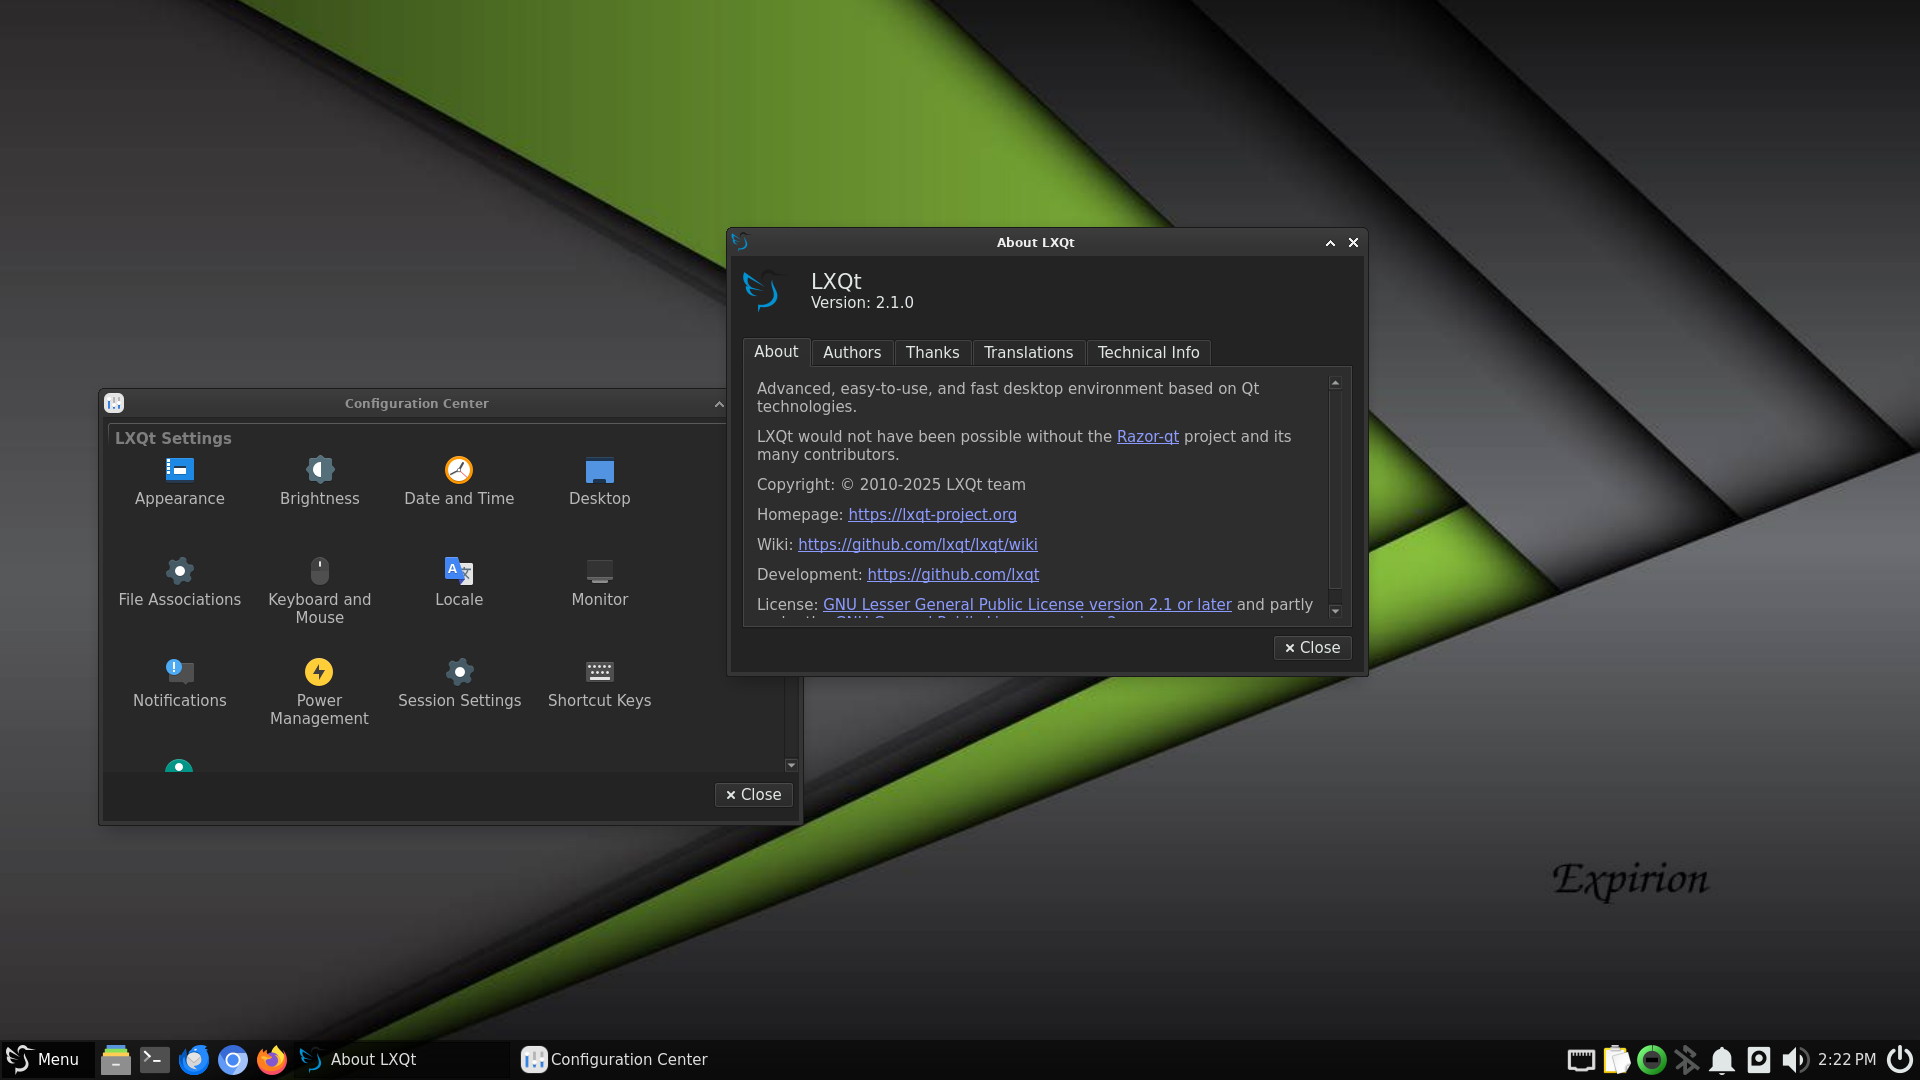Open the GNU Lesser General Public License link
Screen dimensions: 1920x1080
1027,605
